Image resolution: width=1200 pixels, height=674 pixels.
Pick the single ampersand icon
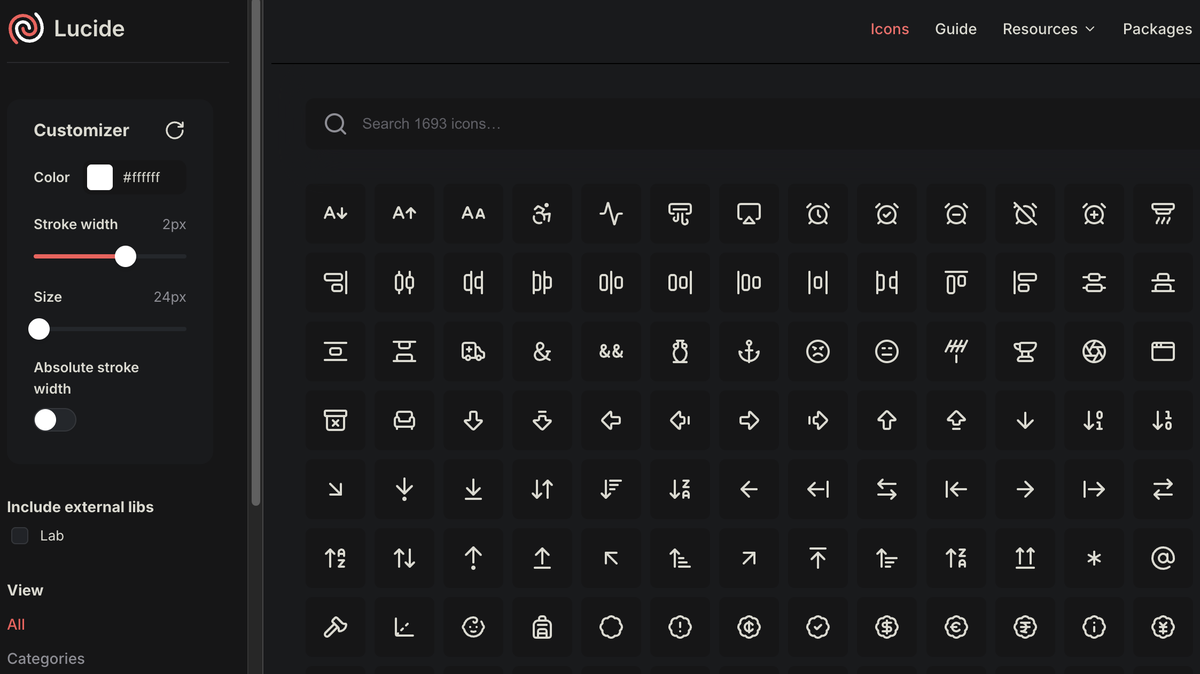[542, 351]
